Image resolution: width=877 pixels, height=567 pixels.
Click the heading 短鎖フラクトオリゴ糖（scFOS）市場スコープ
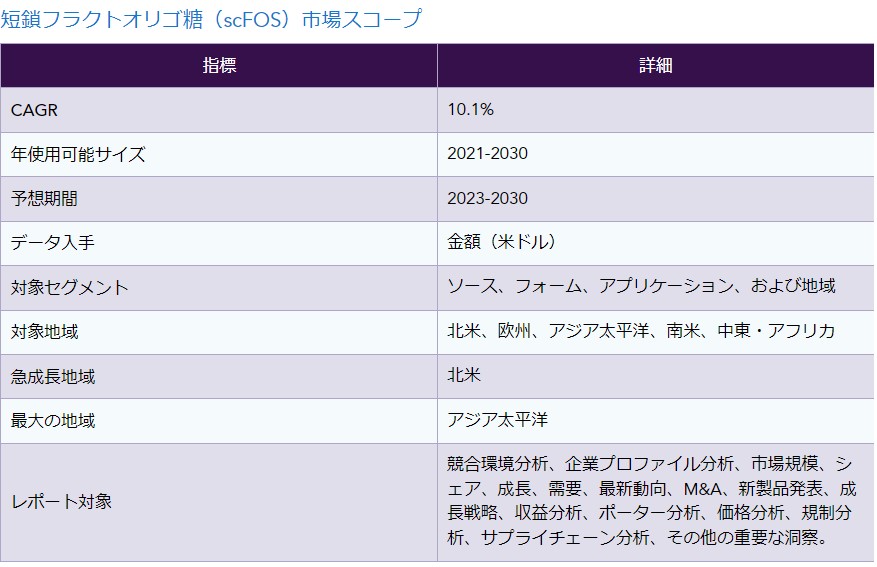coord(211,20)
